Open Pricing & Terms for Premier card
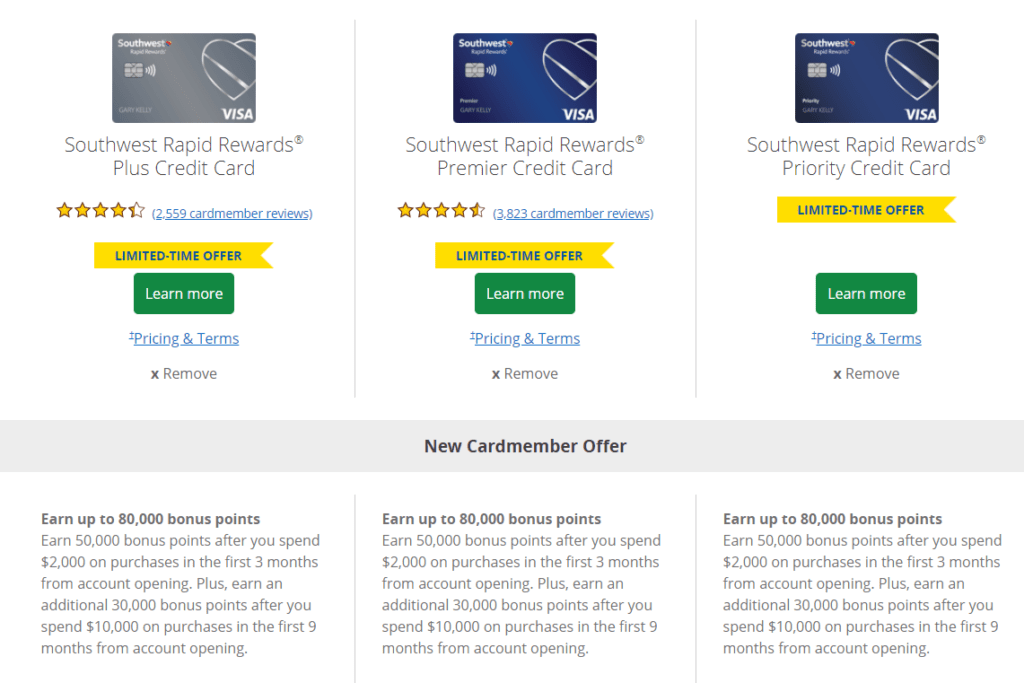 526,338
